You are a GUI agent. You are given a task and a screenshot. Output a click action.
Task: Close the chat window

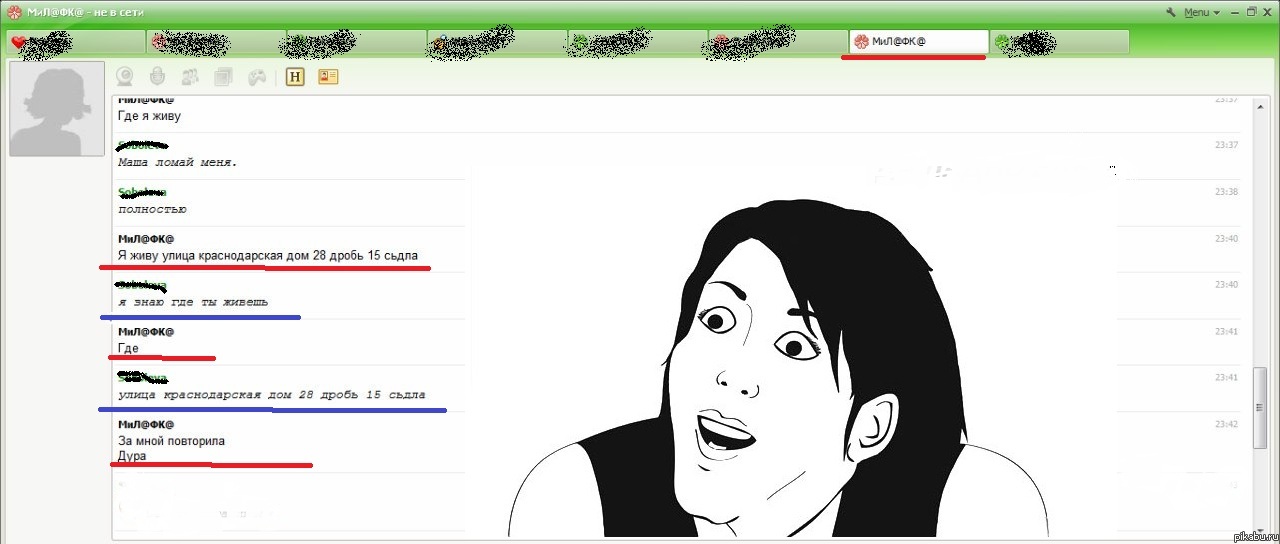(x=1267, y=12)
